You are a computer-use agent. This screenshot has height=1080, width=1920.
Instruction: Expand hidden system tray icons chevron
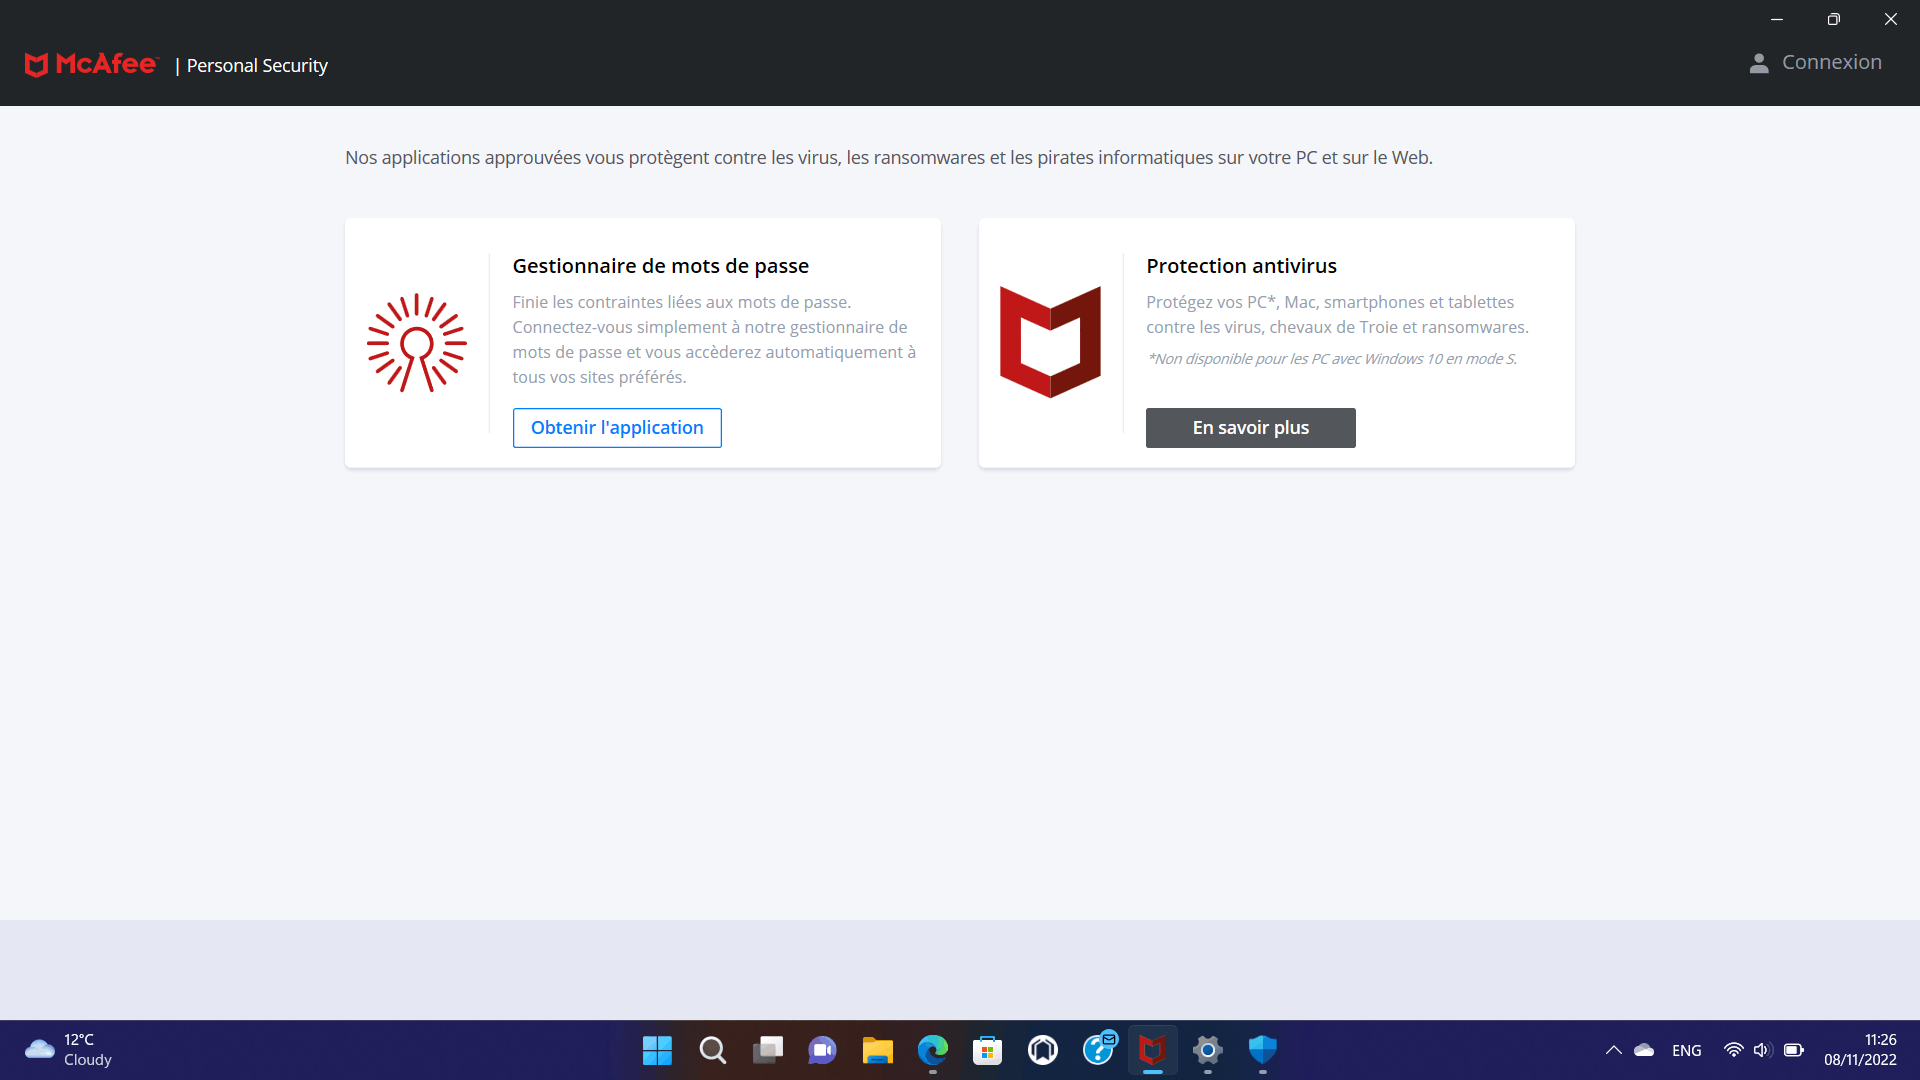point(1613,1050)
